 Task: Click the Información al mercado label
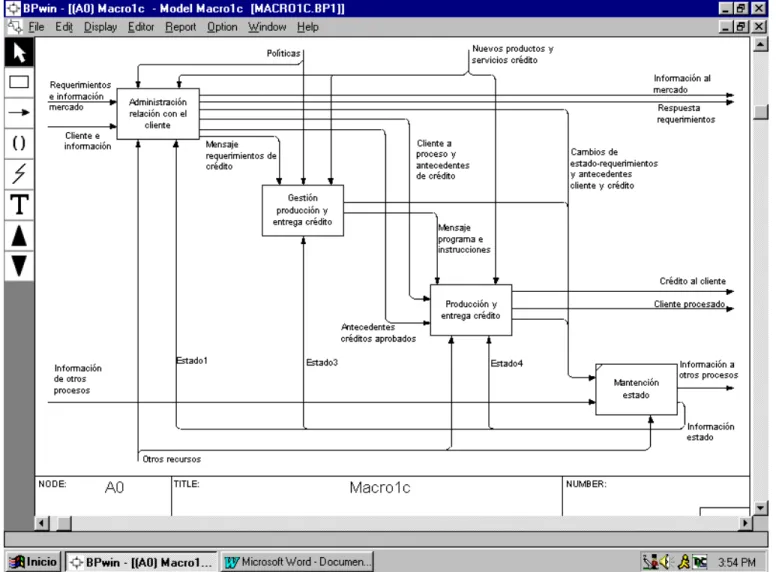tap(682, 84)
